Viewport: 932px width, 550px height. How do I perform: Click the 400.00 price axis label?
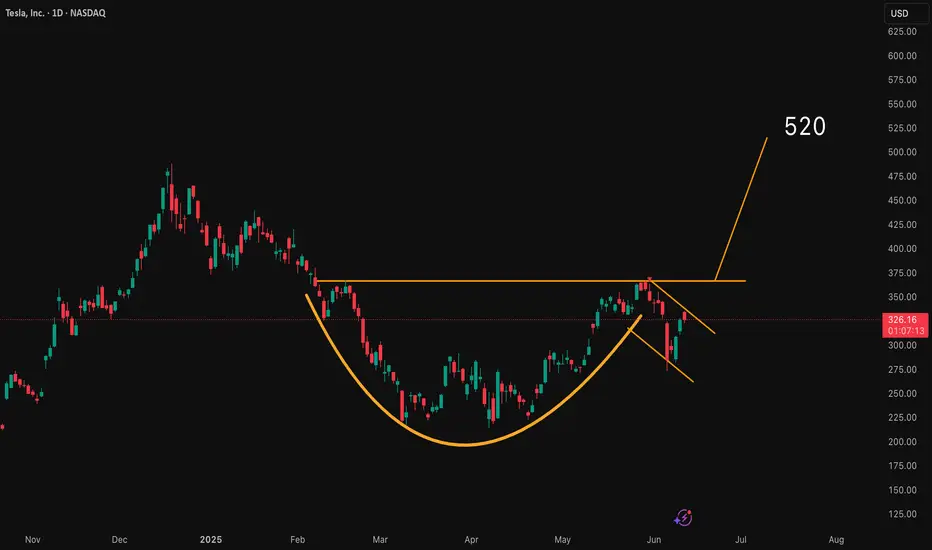[x=902, y=249]
